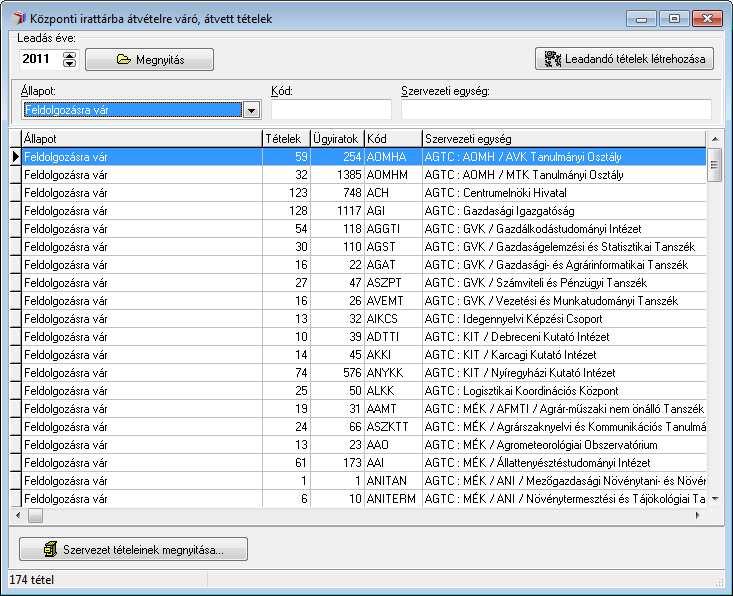Decrease the Leadás éve year spinner
This screenshot has height=596, width=733.
click(x=69, y=63)
